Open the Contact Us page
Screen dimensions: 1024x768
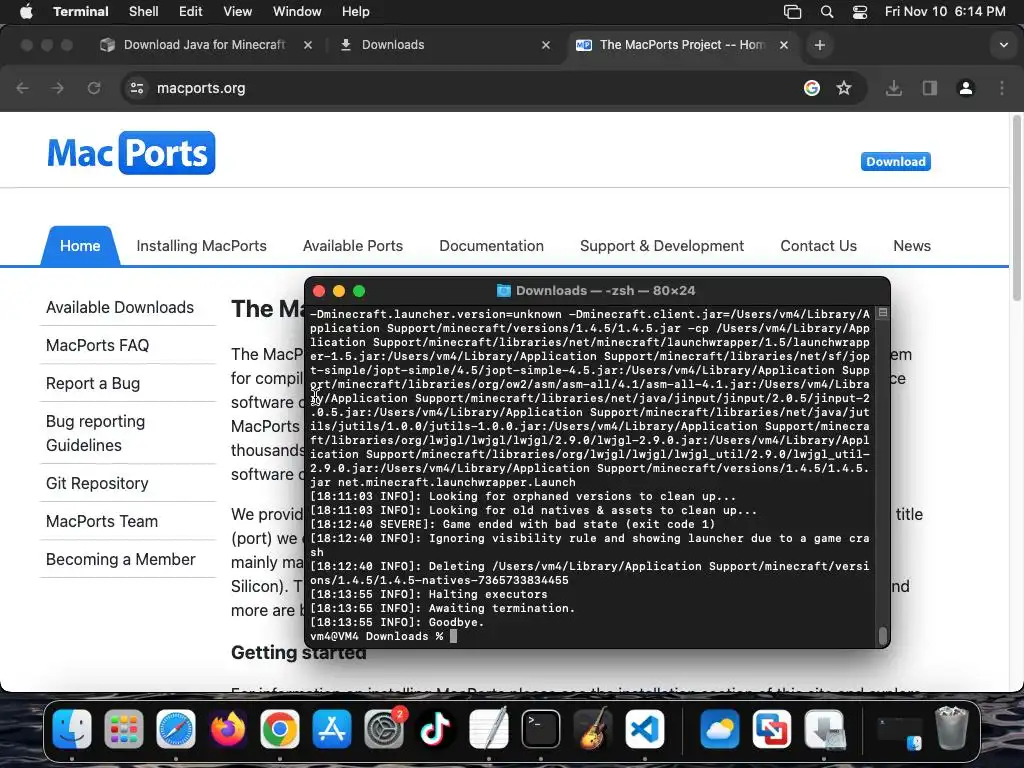pyautogui.click(x=818, y=246)
